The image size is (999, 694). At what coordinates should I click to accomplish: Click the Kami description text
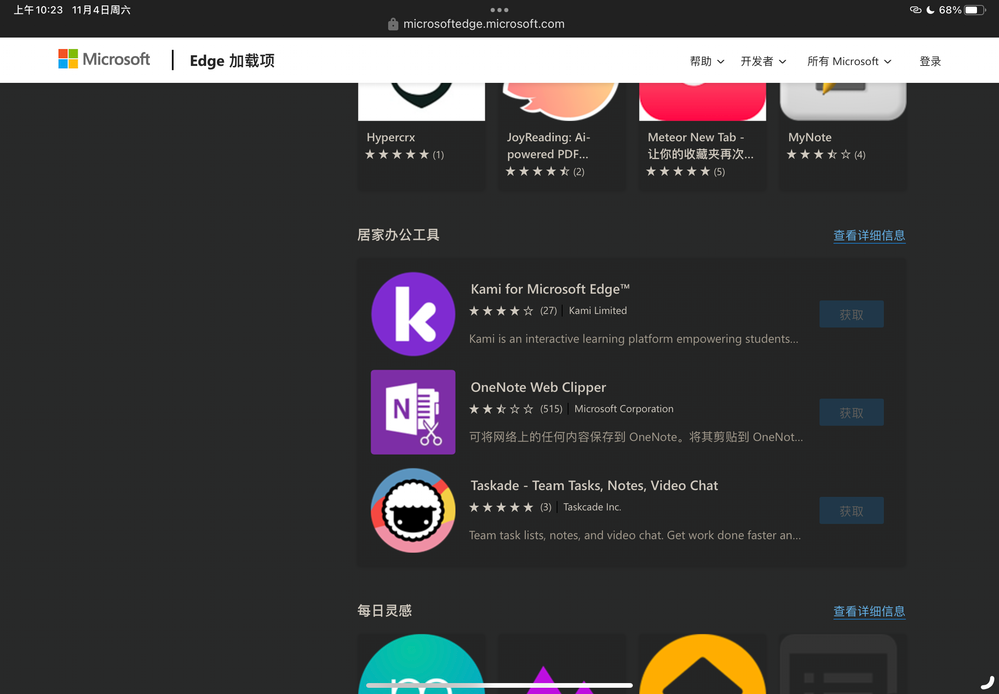pos(633,339)
